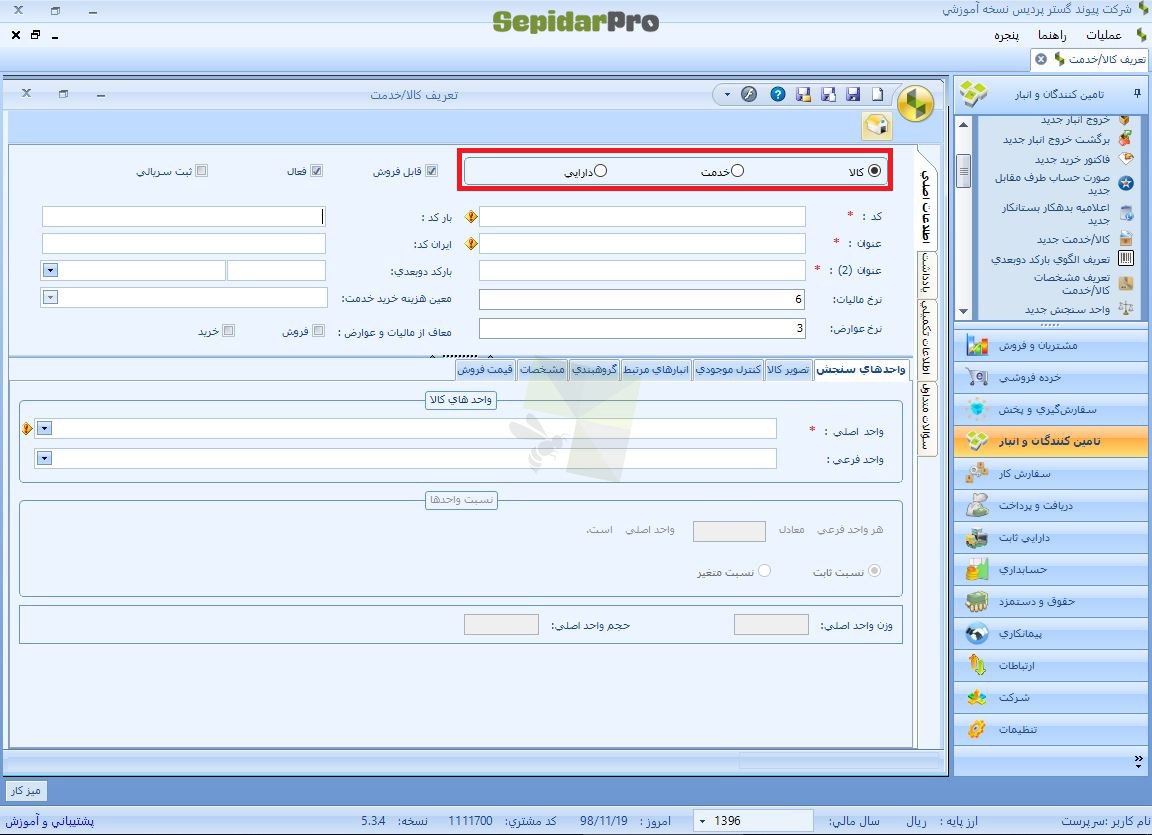Viewport: 1152px width, 835px height.
Task: Switch to the کنترل موجودی tab
Action: pyautogui.click(x=728, y=369)
